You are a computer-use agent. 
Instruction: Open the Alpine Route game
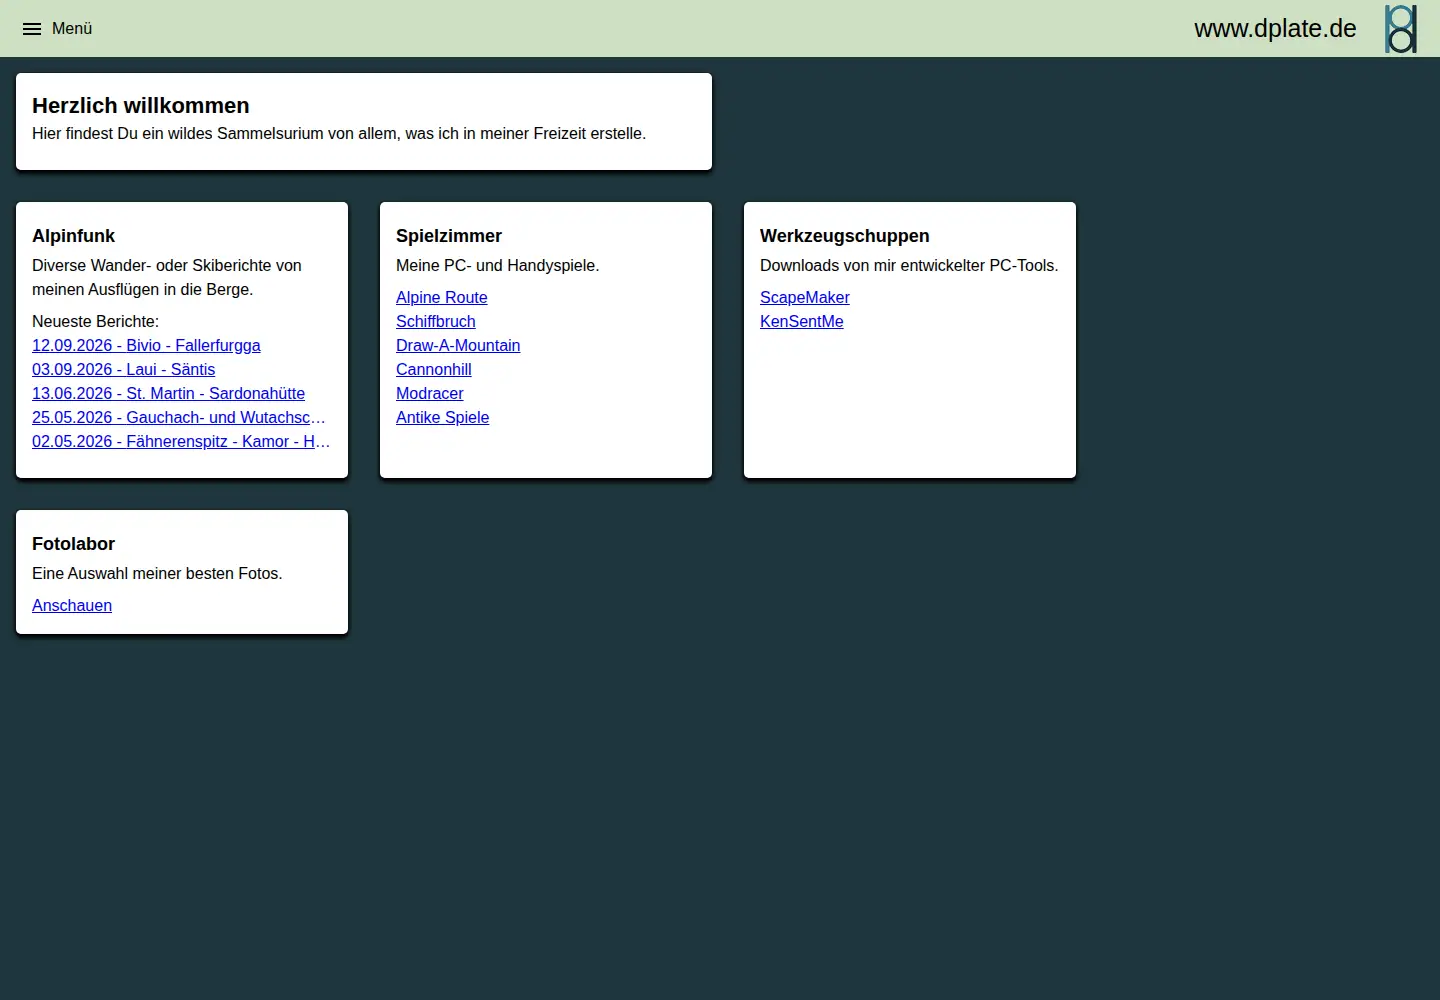coord(442,297)
